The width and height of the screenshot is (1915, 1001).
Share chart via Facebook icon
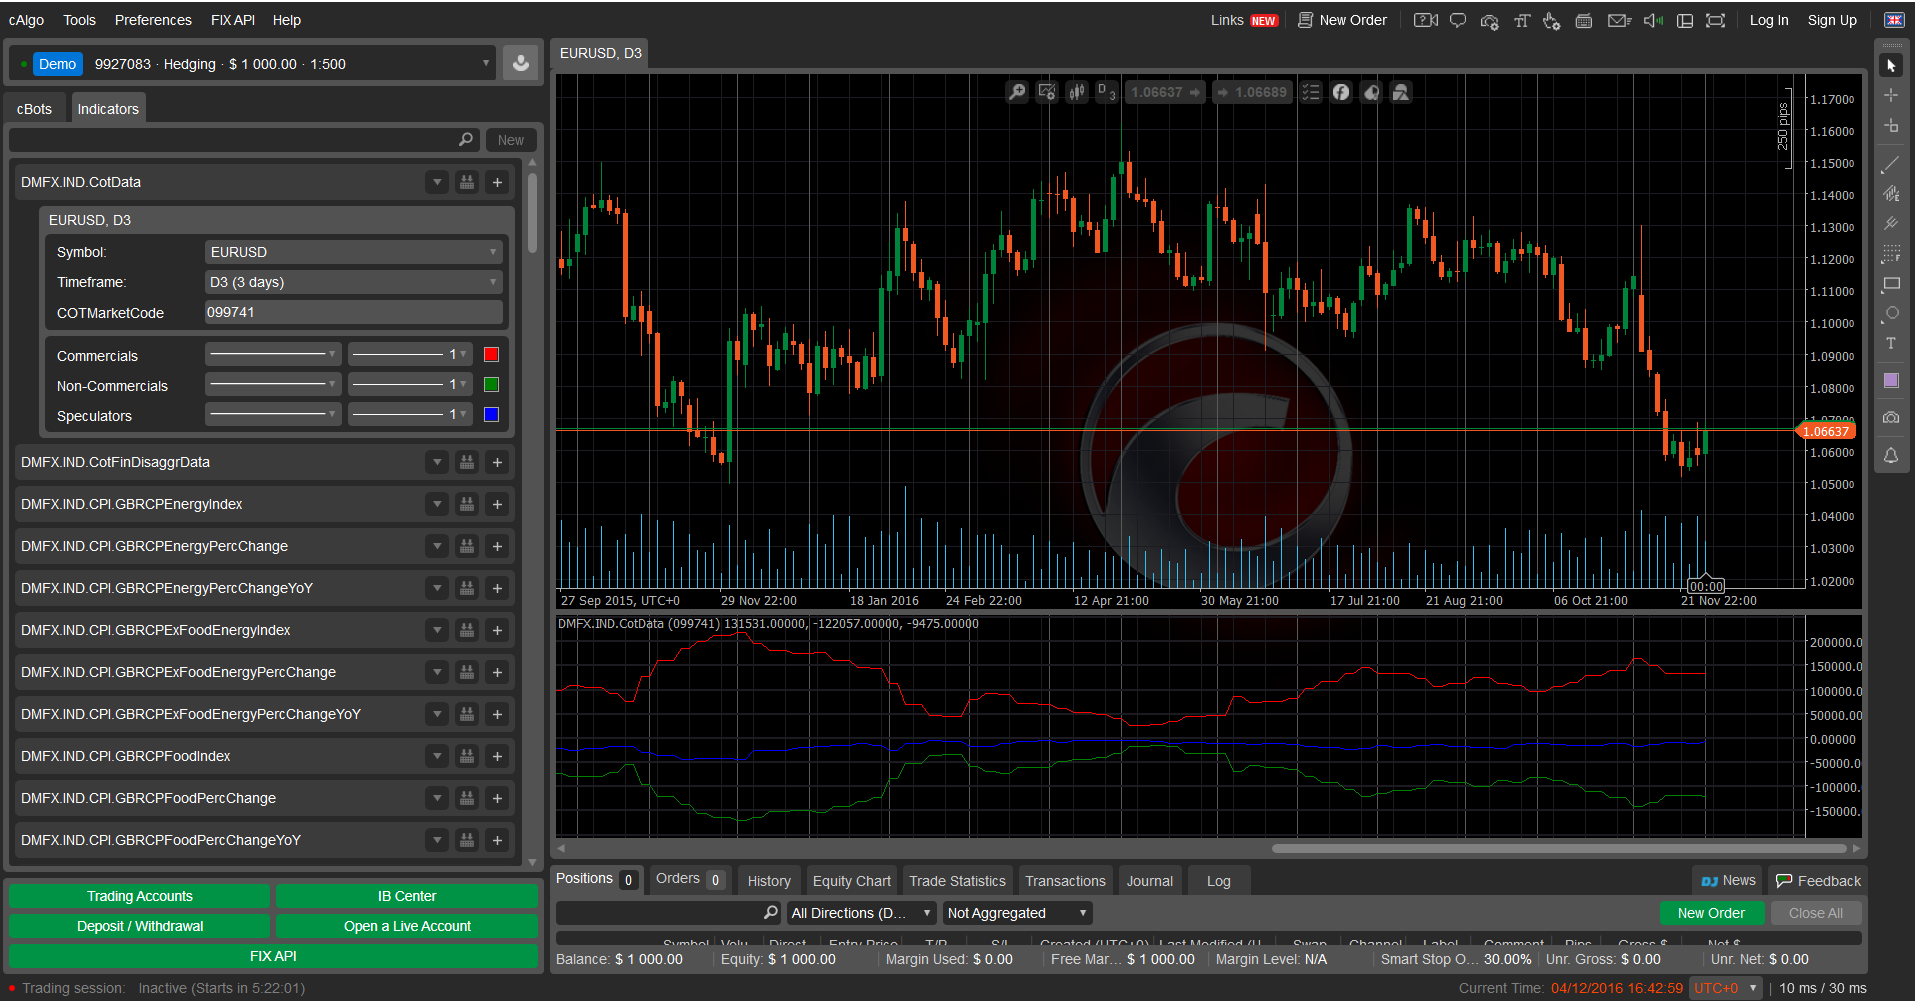click(1341, 92)
